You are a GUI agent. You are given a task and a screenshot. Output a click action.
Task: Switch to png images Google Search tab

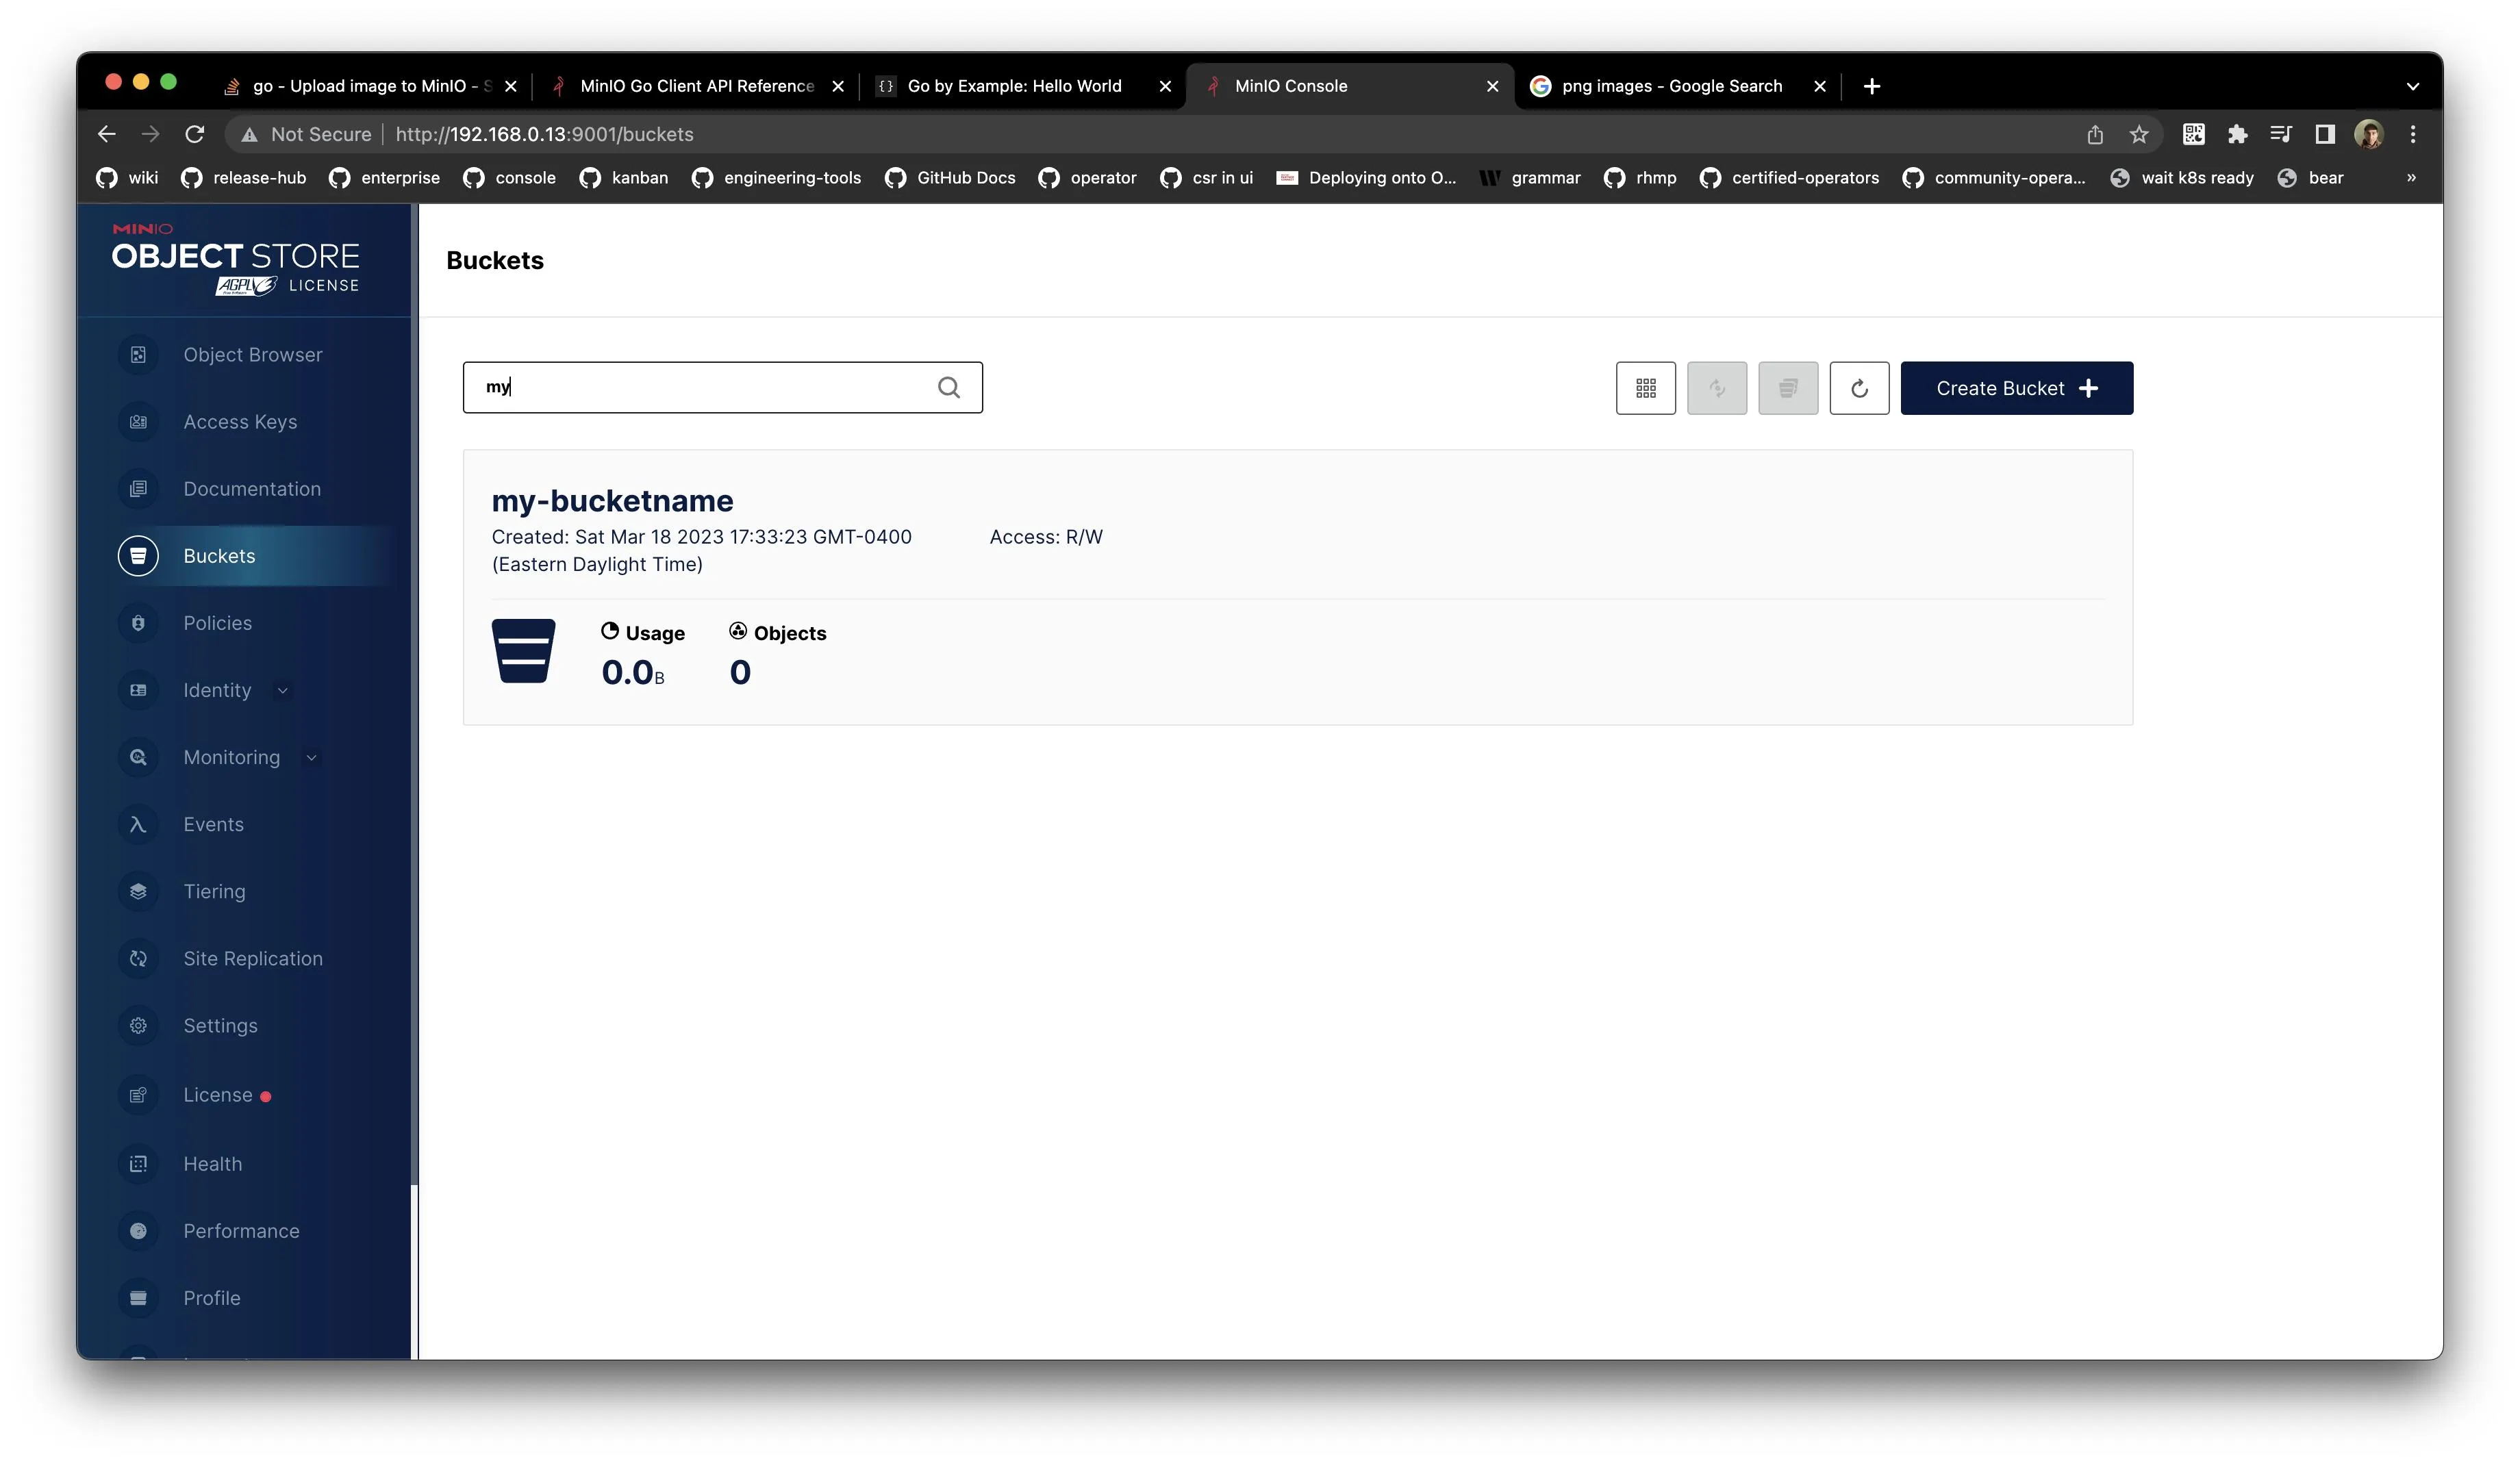tap(1671, 86)
